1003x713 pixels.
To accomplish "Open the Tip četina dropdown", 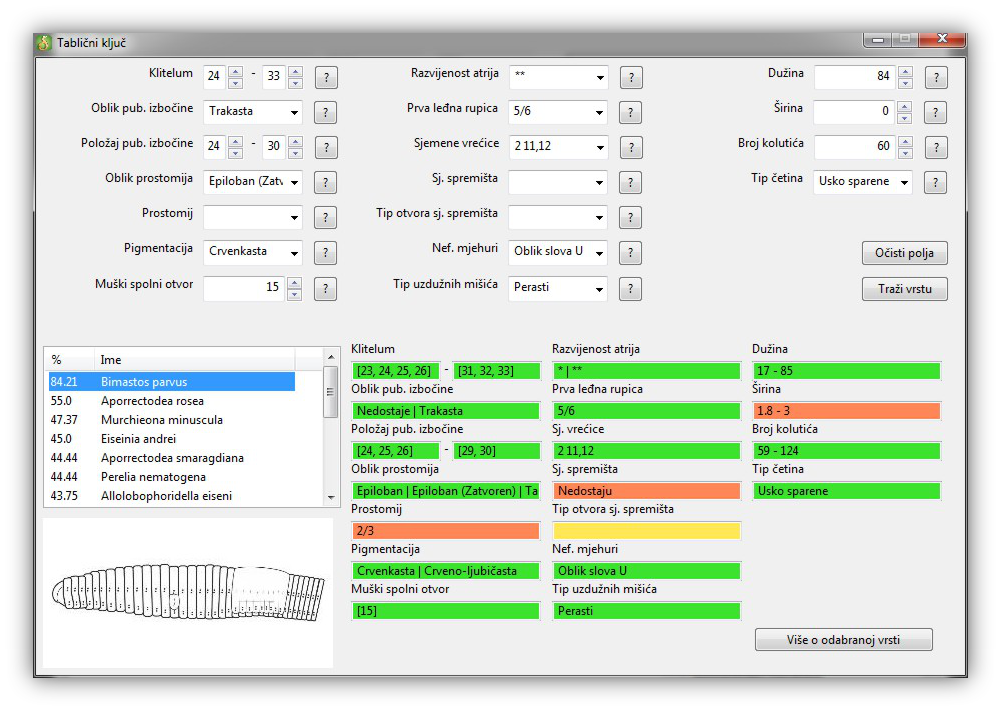I will 904,183.
